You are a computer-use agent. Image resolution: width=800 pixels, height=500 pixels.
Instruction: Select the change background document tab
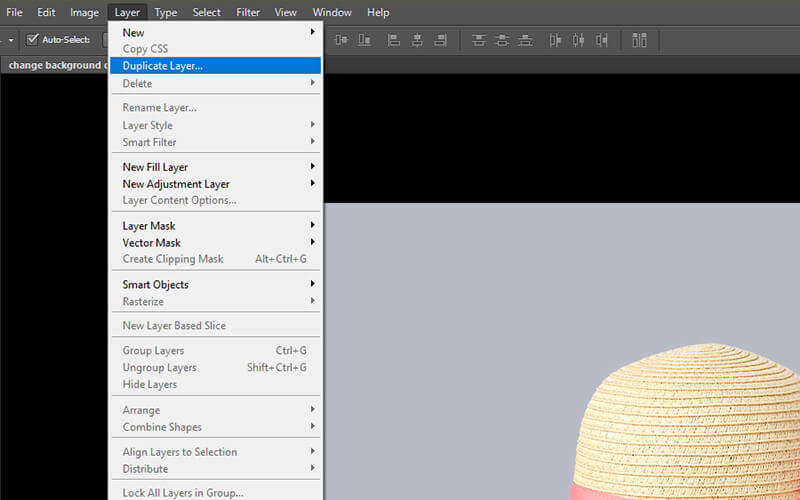click(x=55, y=65)
